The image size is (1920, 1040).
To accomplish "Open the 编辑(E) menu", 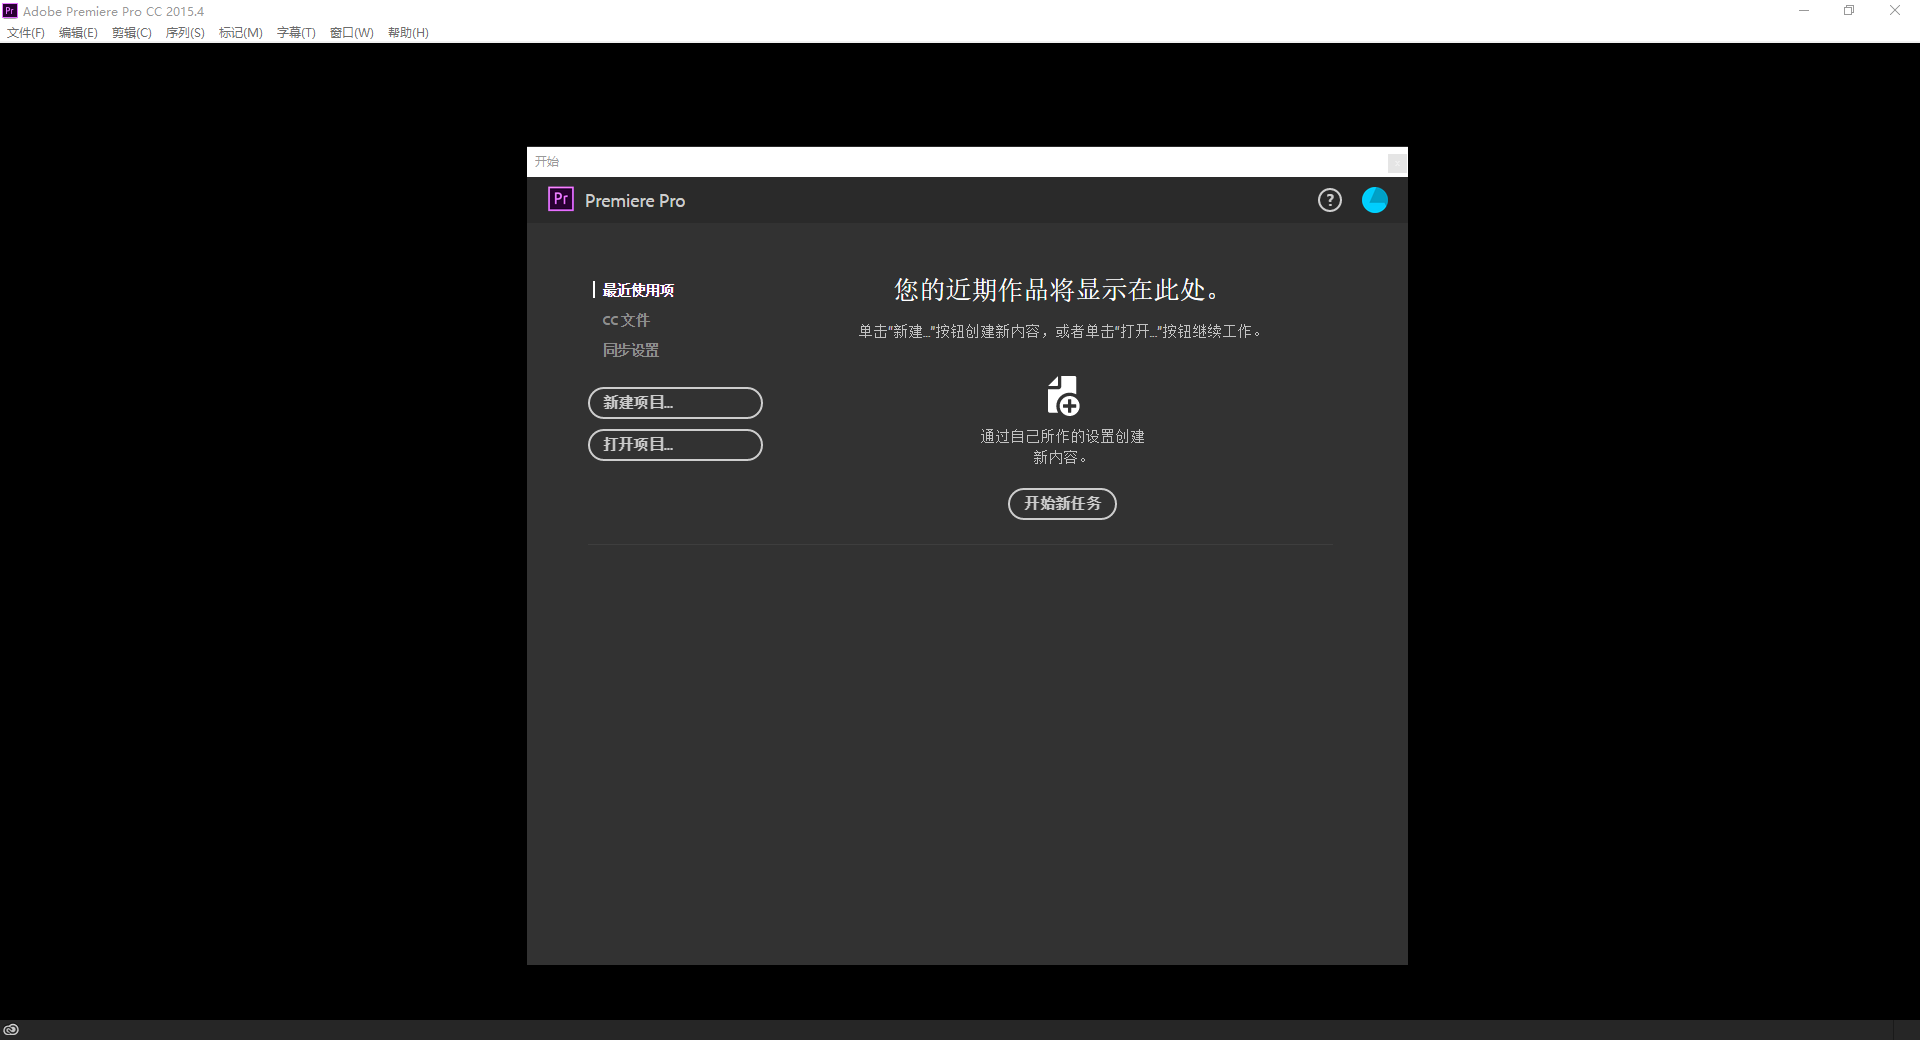I will coord(78,33).
